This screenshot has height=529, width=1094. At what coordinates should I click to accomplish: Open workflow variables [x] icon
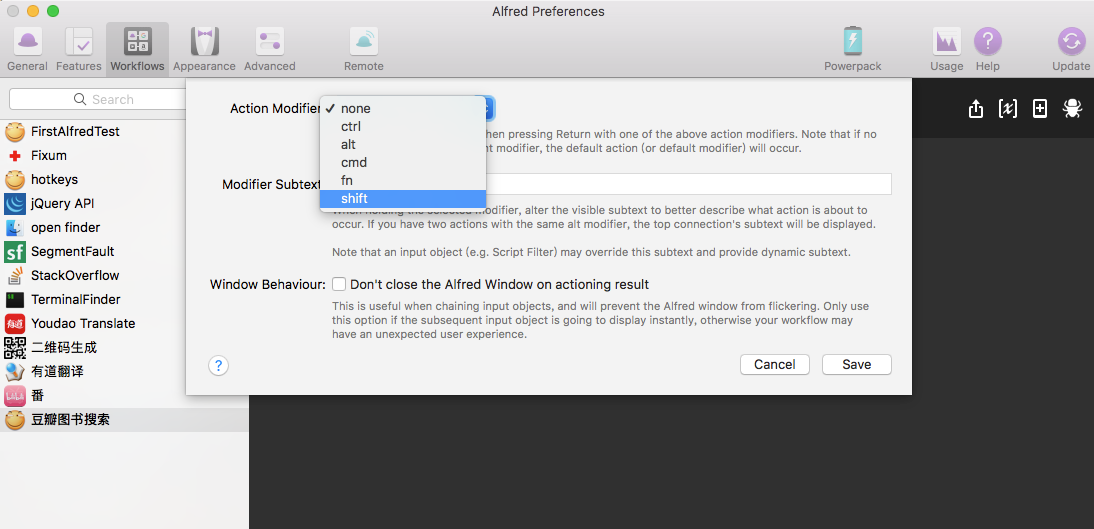pos(1008,108)
